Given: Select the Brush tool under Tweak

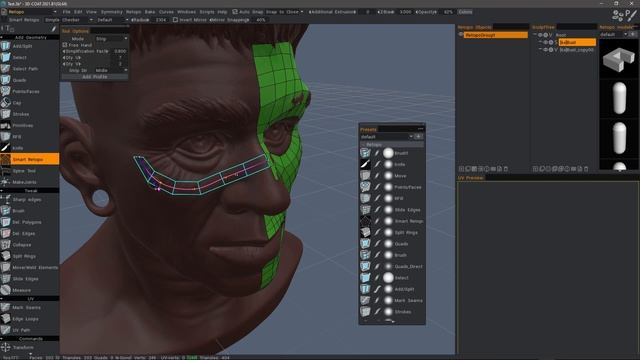Looking at the screenshot, I should (x=29, y=211).
